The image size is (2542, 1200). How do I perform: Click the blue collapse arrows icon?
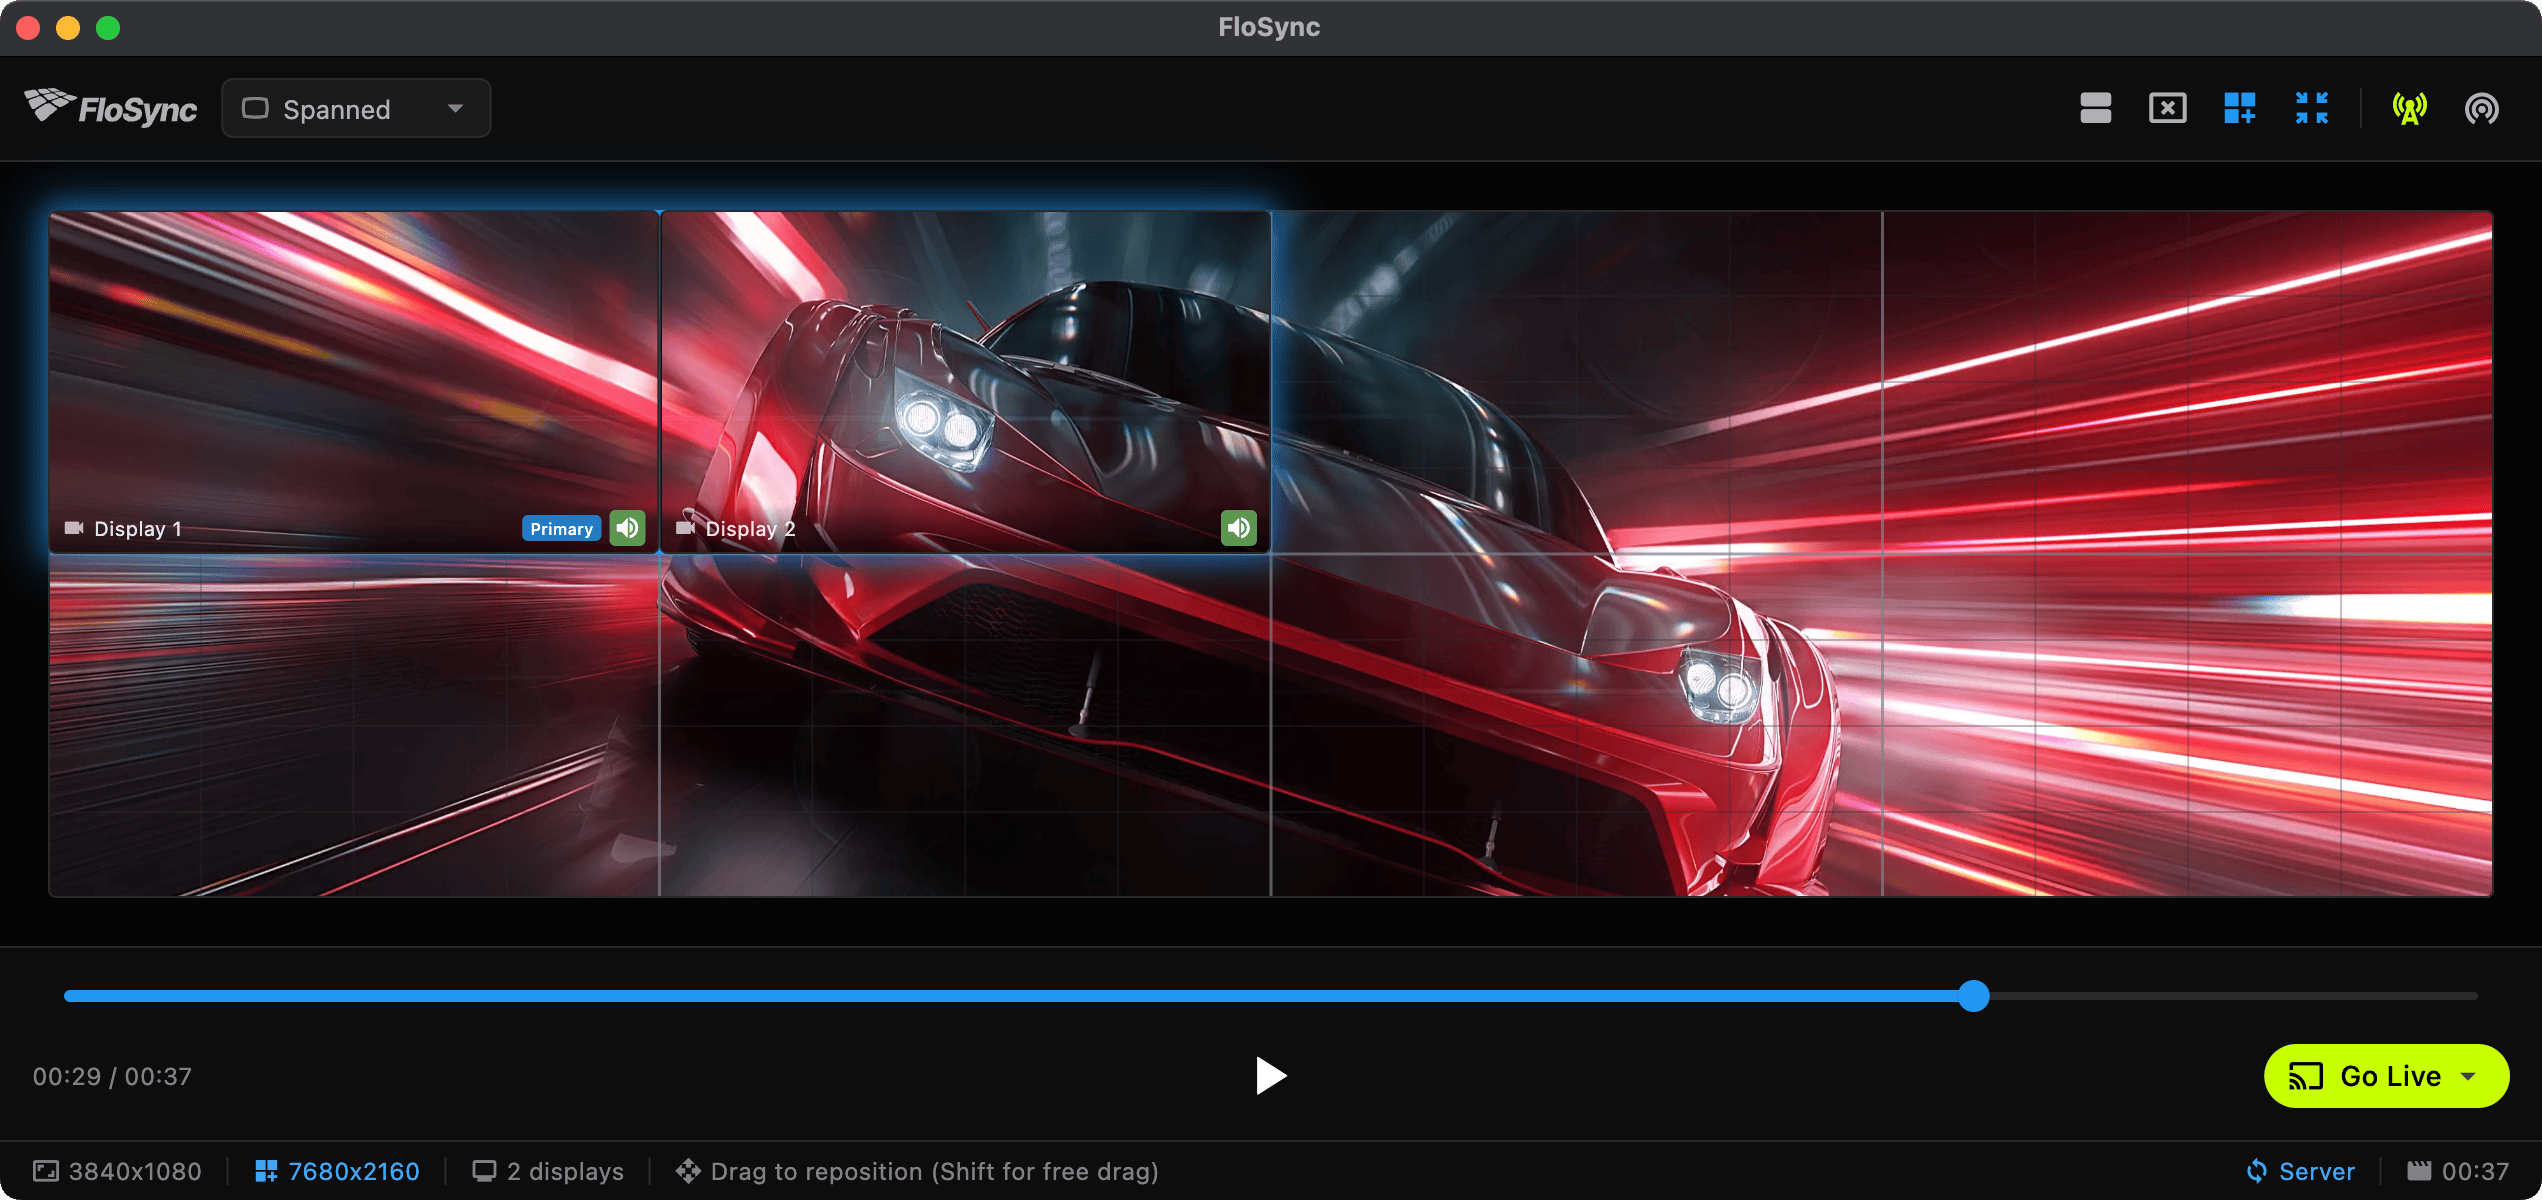[x=2311, y=108]
